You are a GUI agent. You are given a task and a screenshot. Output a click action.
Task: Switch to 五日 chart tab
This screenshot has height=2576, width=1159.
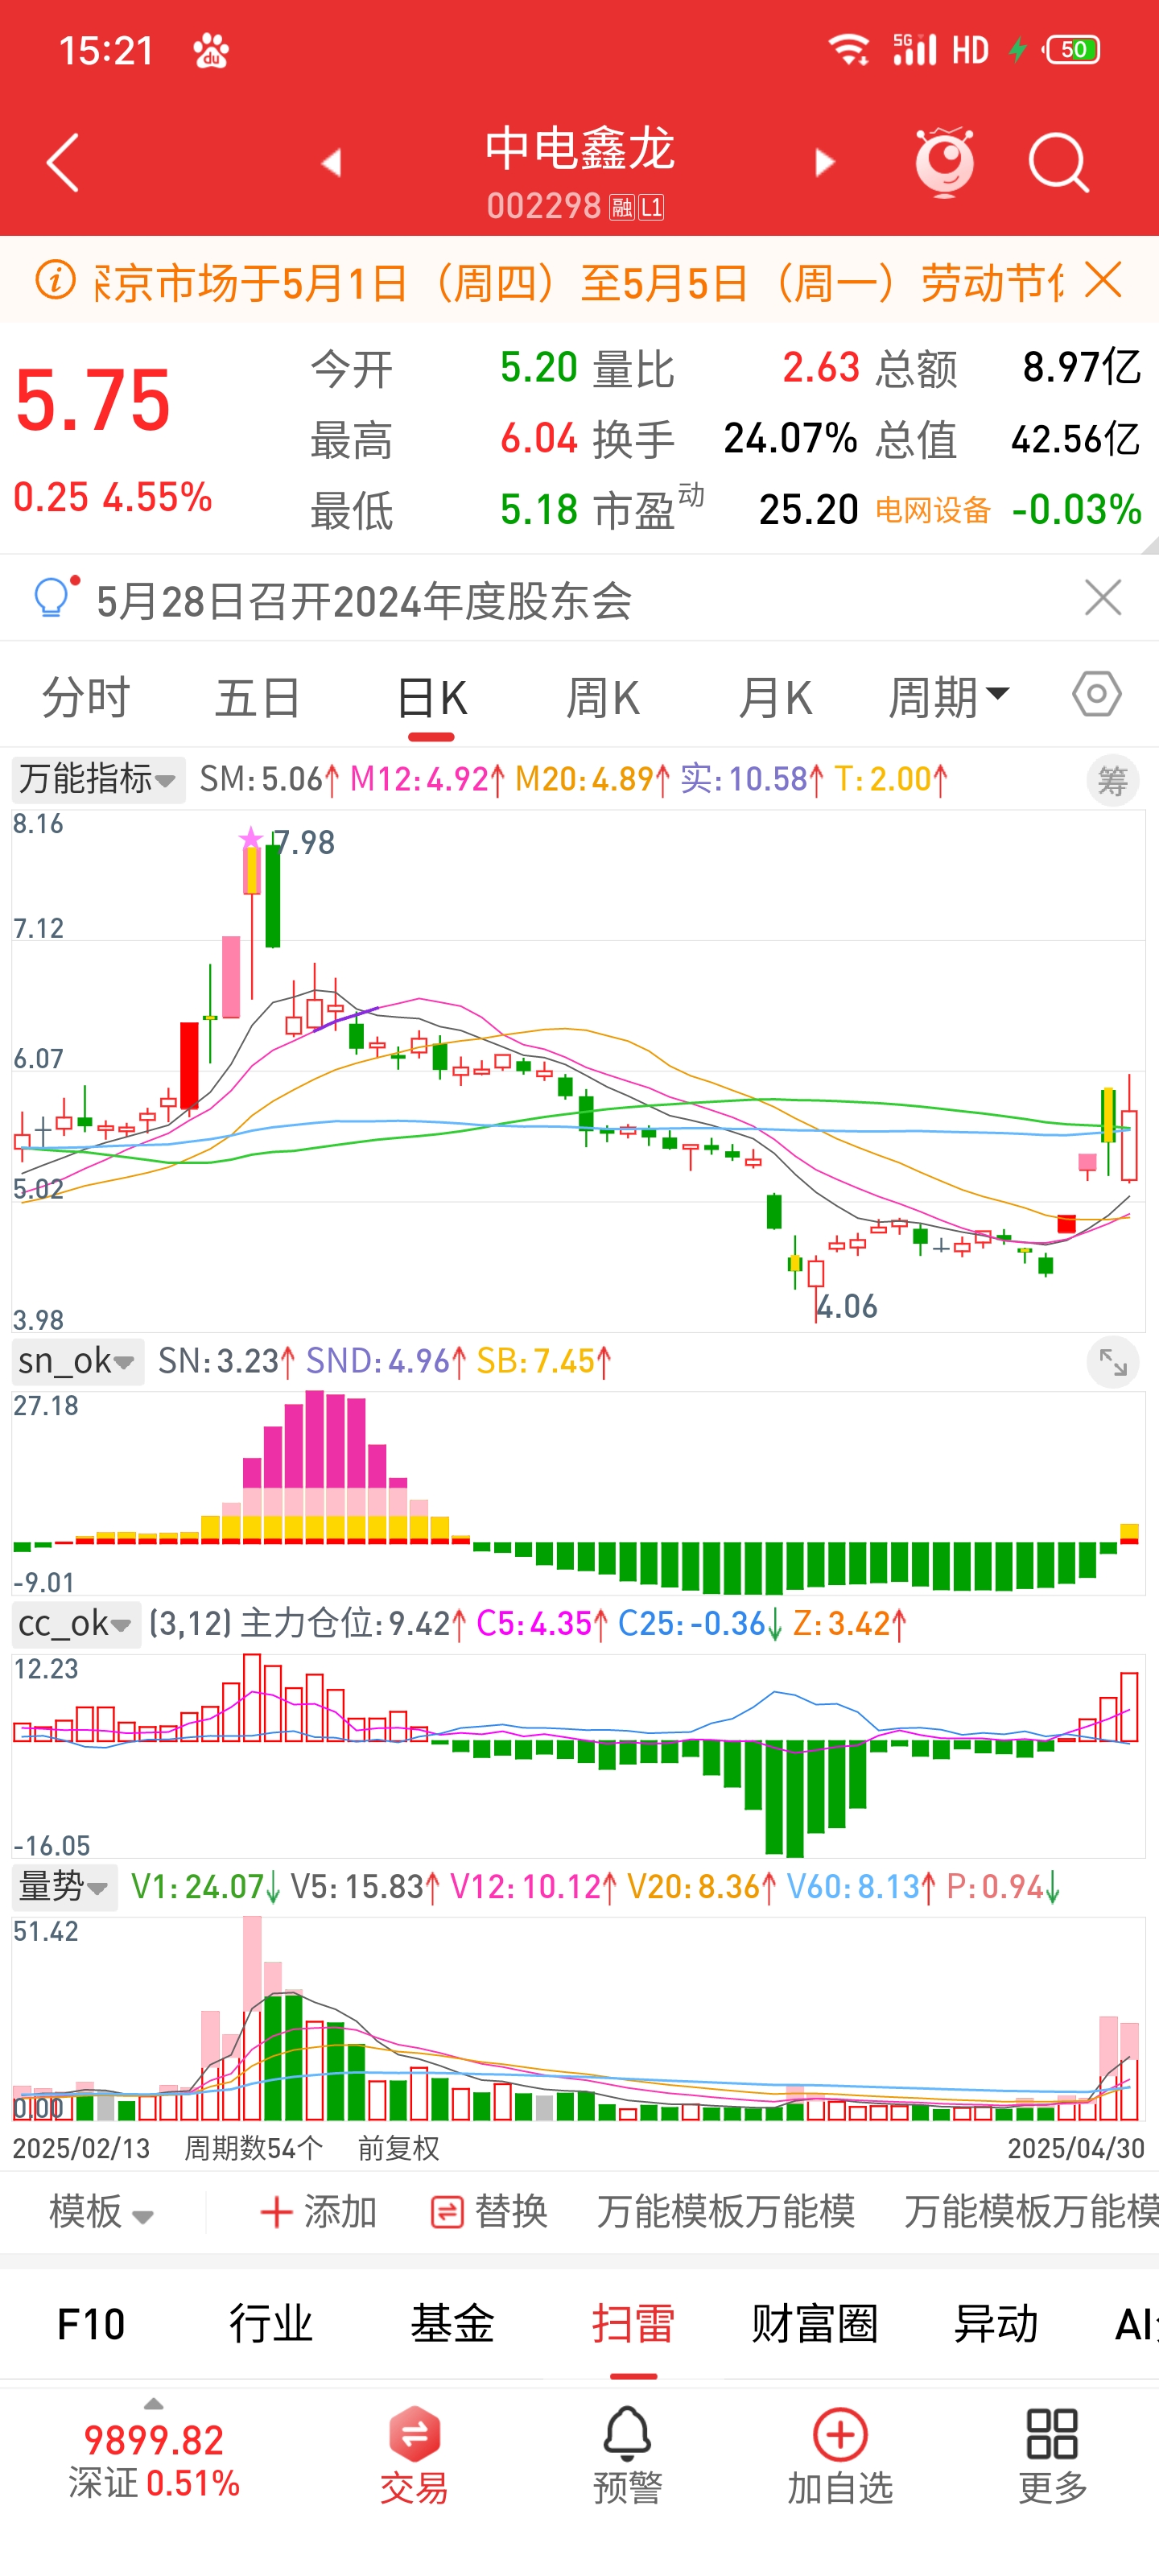(x=258, y=697)
